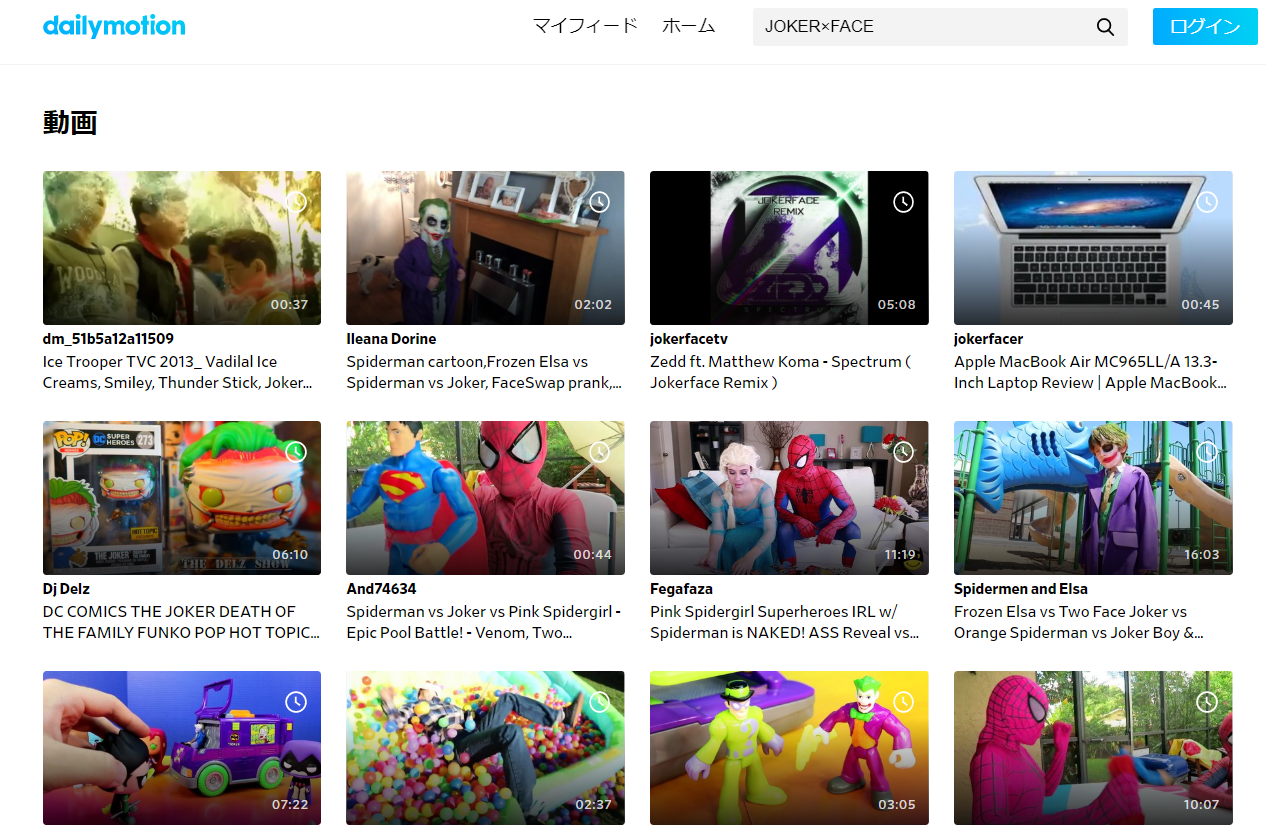Click watch later clock on 03:05 toy figures video

click(x=903, y=702)
